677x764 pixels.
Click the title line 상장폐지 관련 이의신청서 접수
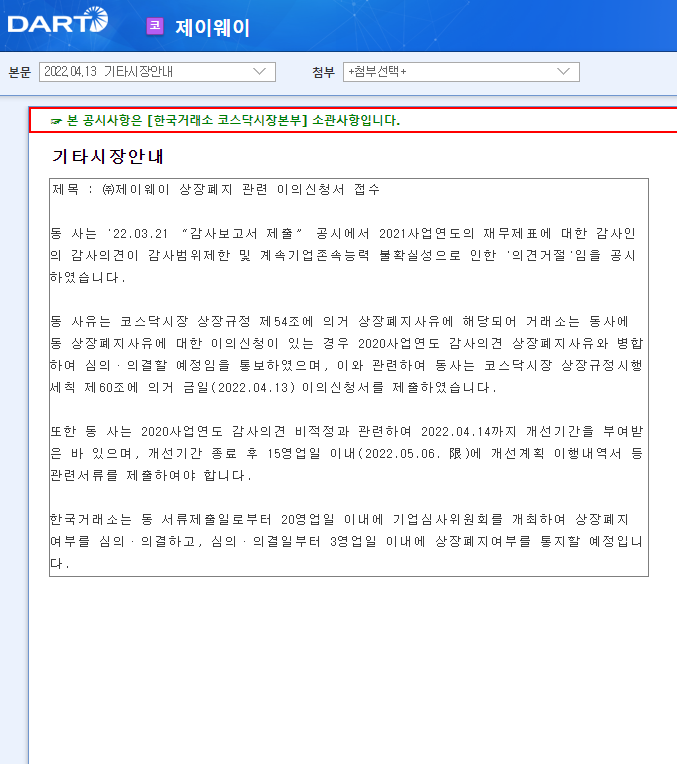pos(216,190)
